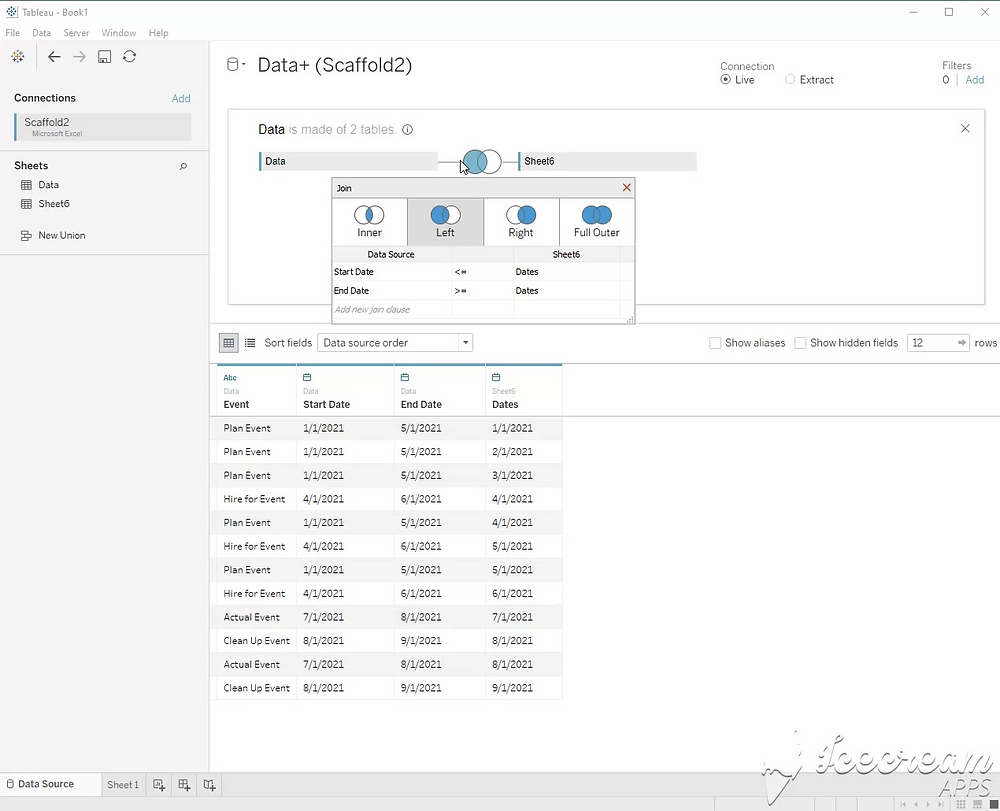Image resolution: width=1000 pixels, height=811 pixels.
Task: Select the Inner join type
Action: click(369, 222)
